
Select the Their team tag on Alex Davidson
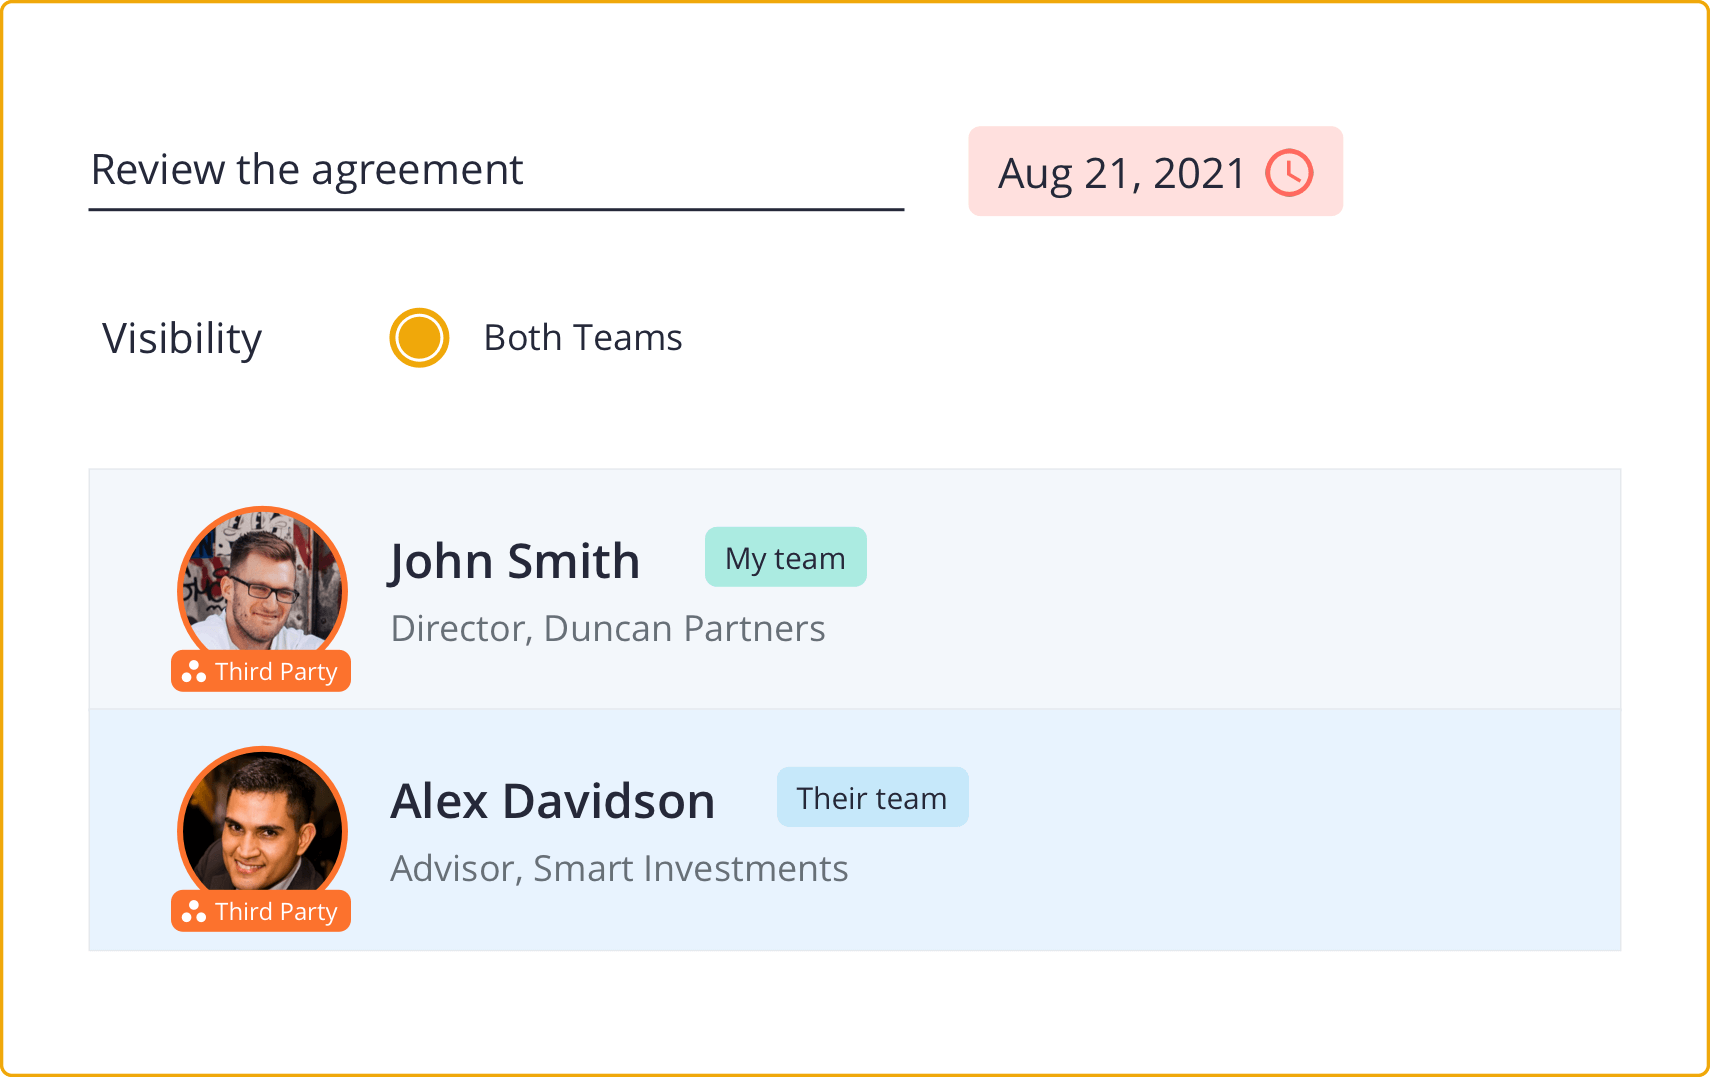click(x=871, y=797)
